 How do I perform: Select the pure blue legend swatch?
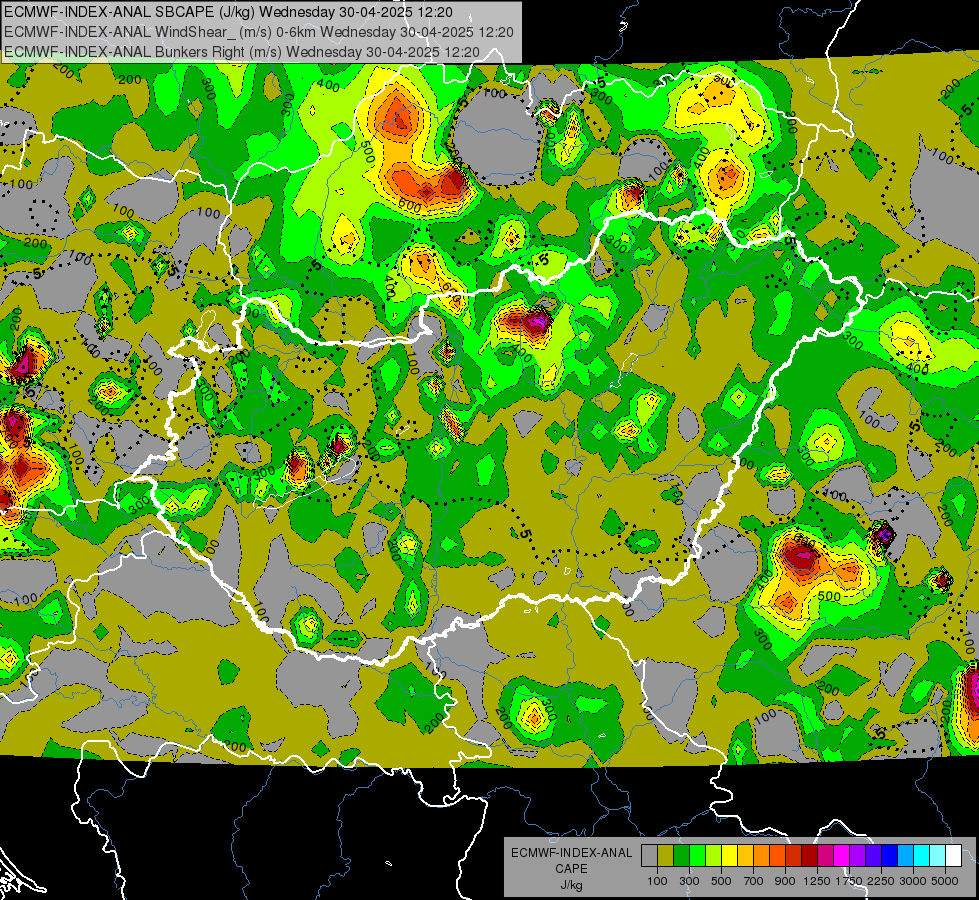pos(890,856)
